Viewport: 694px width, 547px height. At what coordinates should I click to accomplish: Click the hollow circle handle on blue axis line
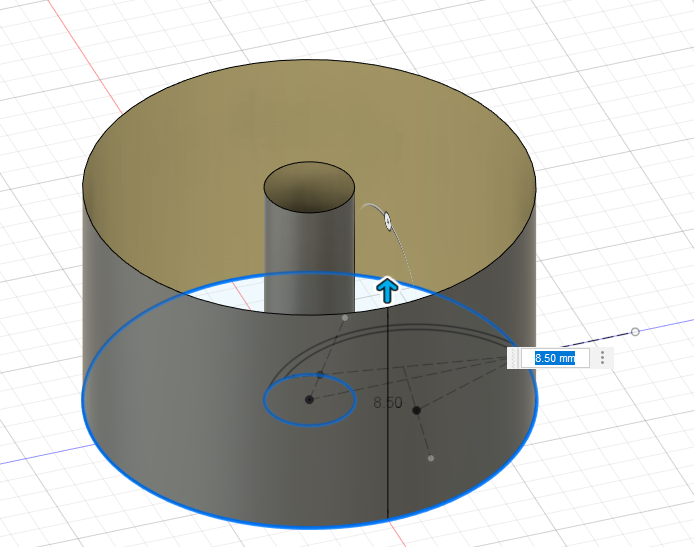(x=635, y=331)
